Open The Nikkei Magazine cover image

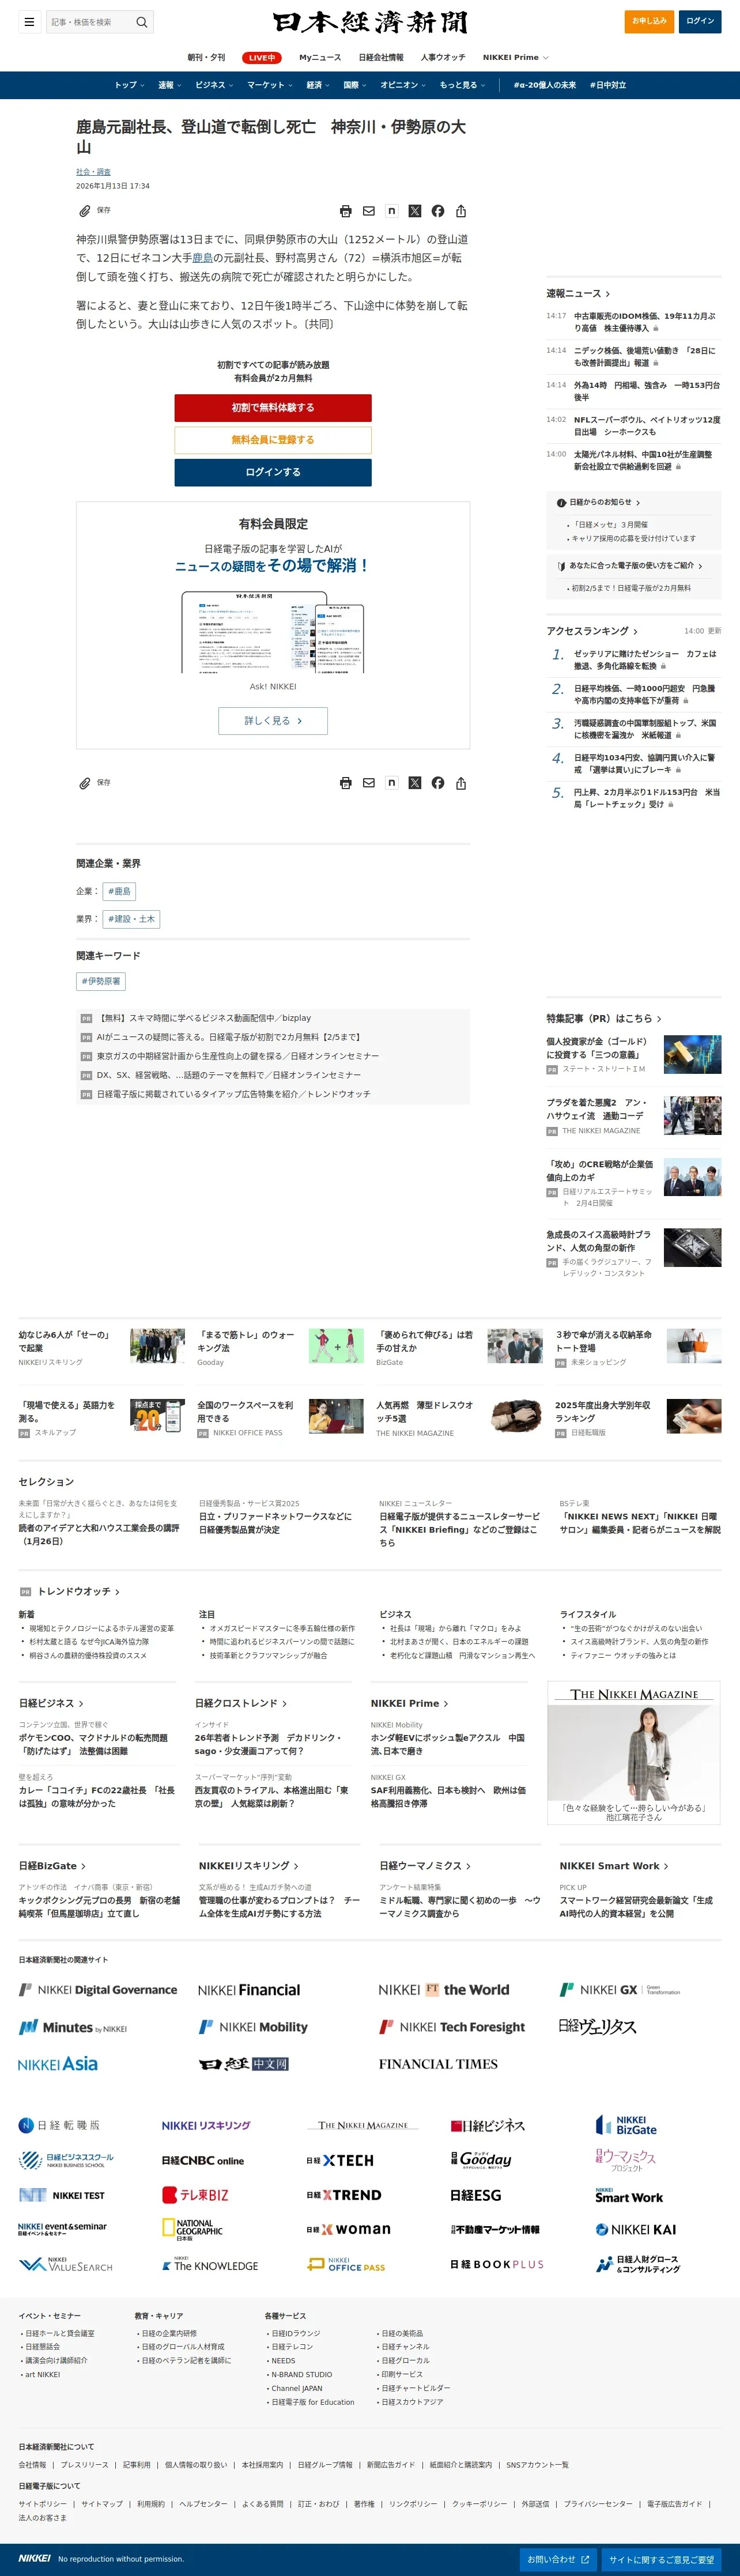coord(634,1752)
